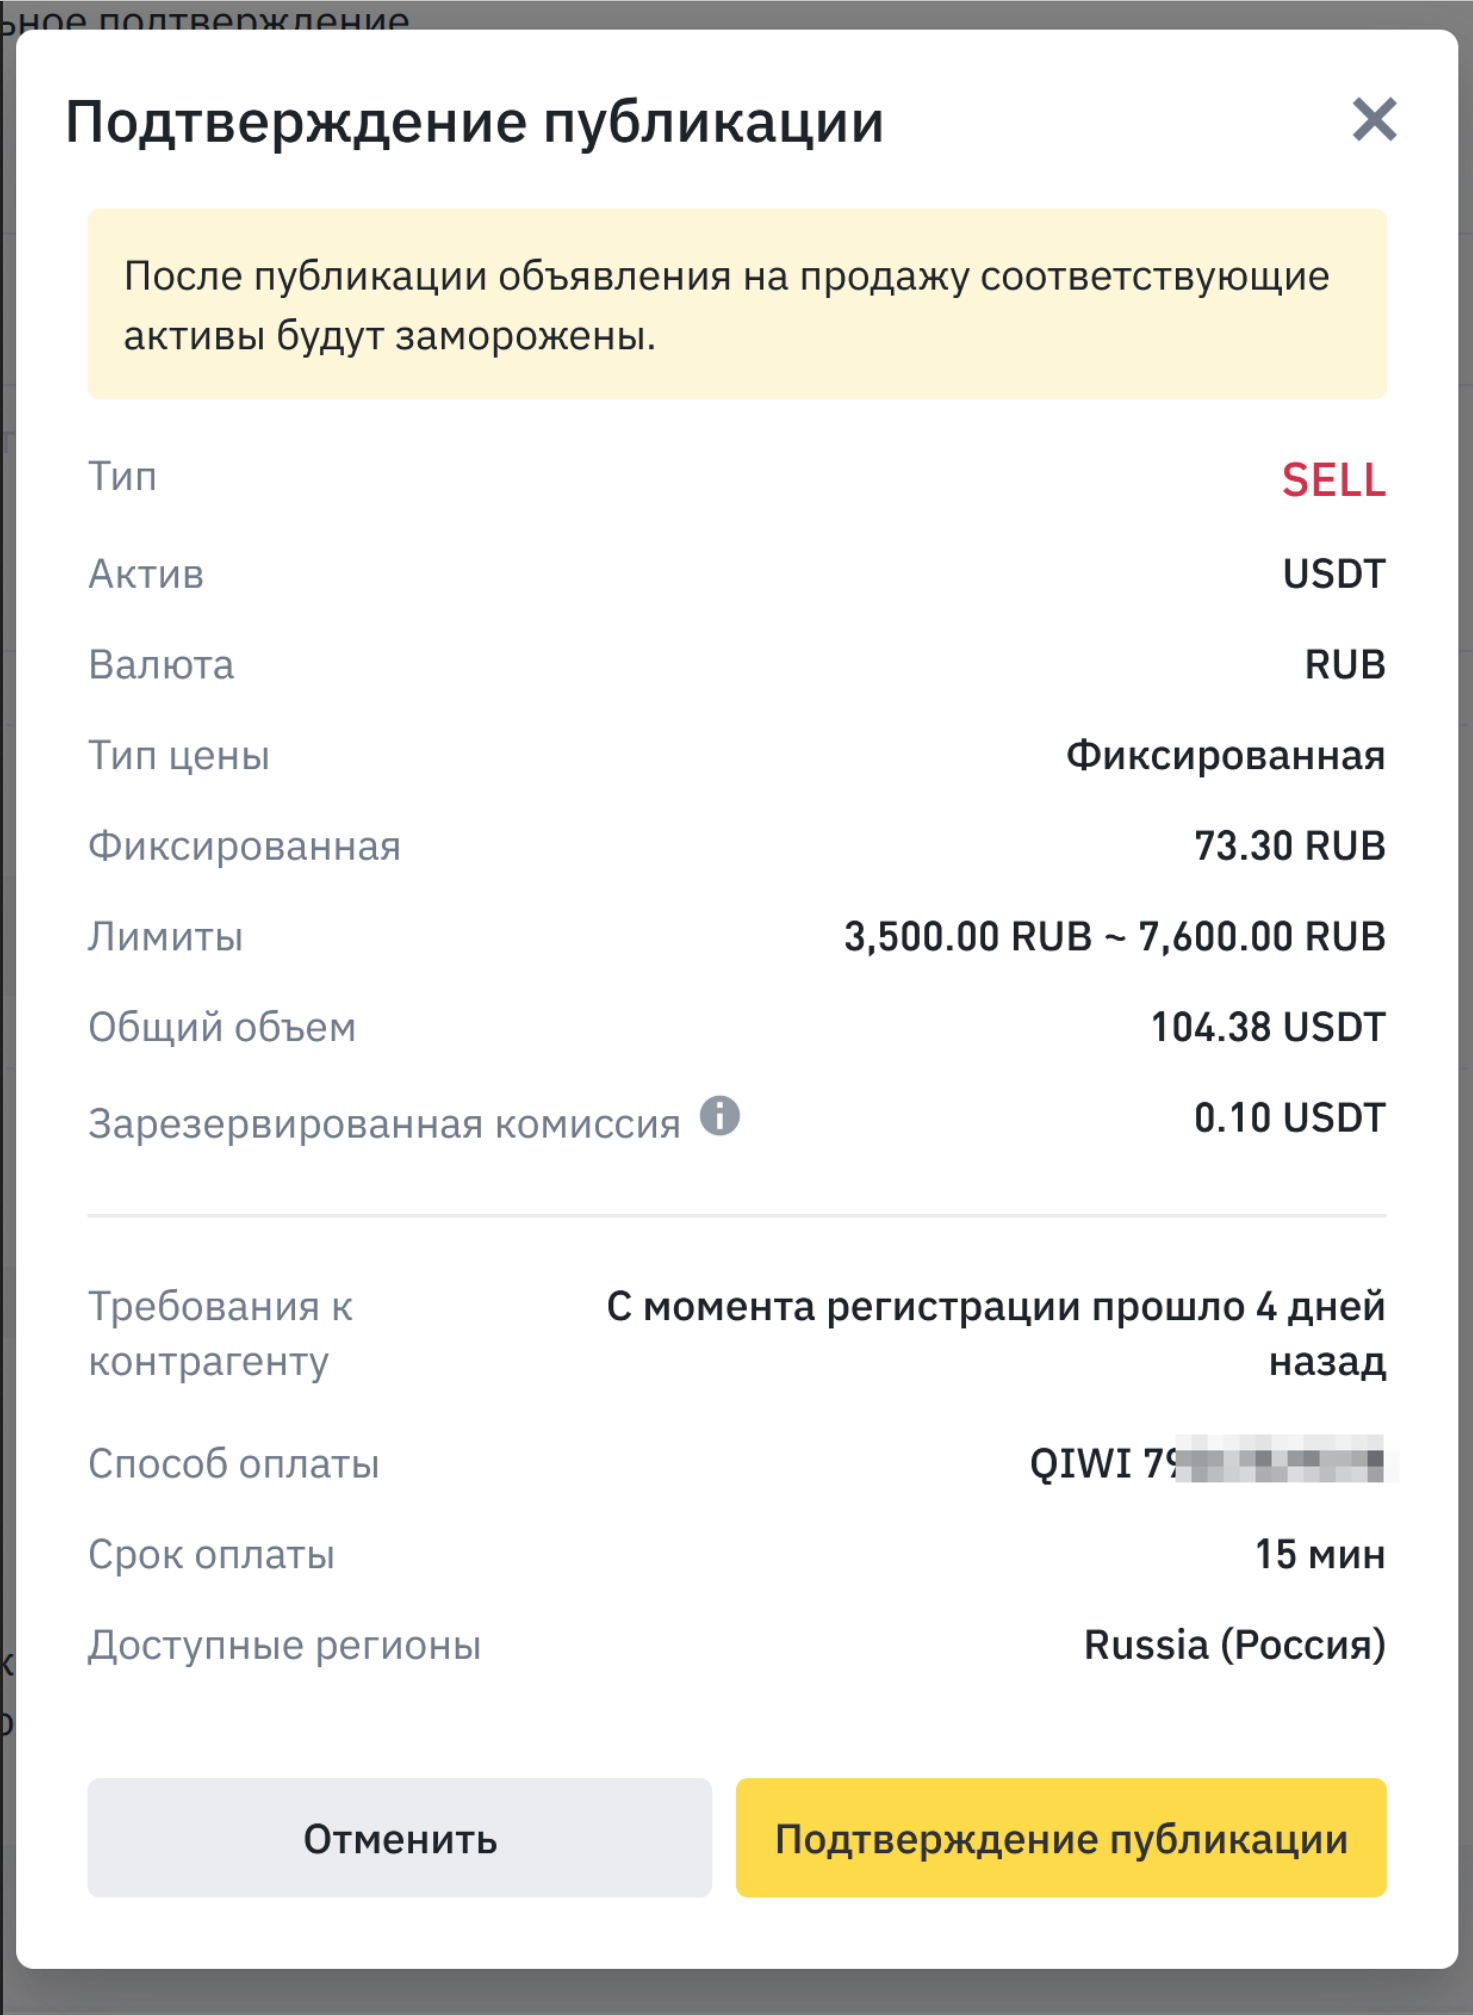The height and width of the screenshot is (2015, 1473).
Task: Click the yellow frozen-assets warning banner
Action: point(736,304)
